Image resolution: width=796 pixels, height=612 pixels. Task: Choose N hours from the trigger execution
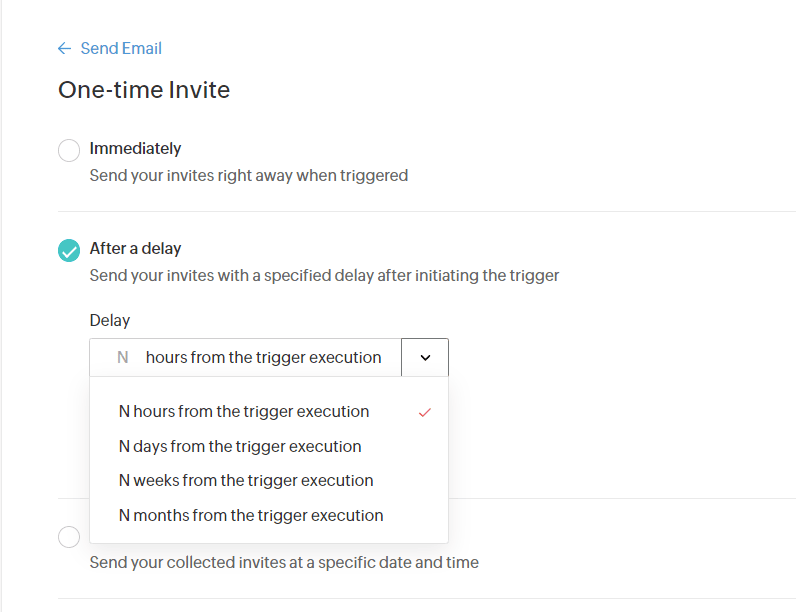pyautogui.click(x=244, y=411)
